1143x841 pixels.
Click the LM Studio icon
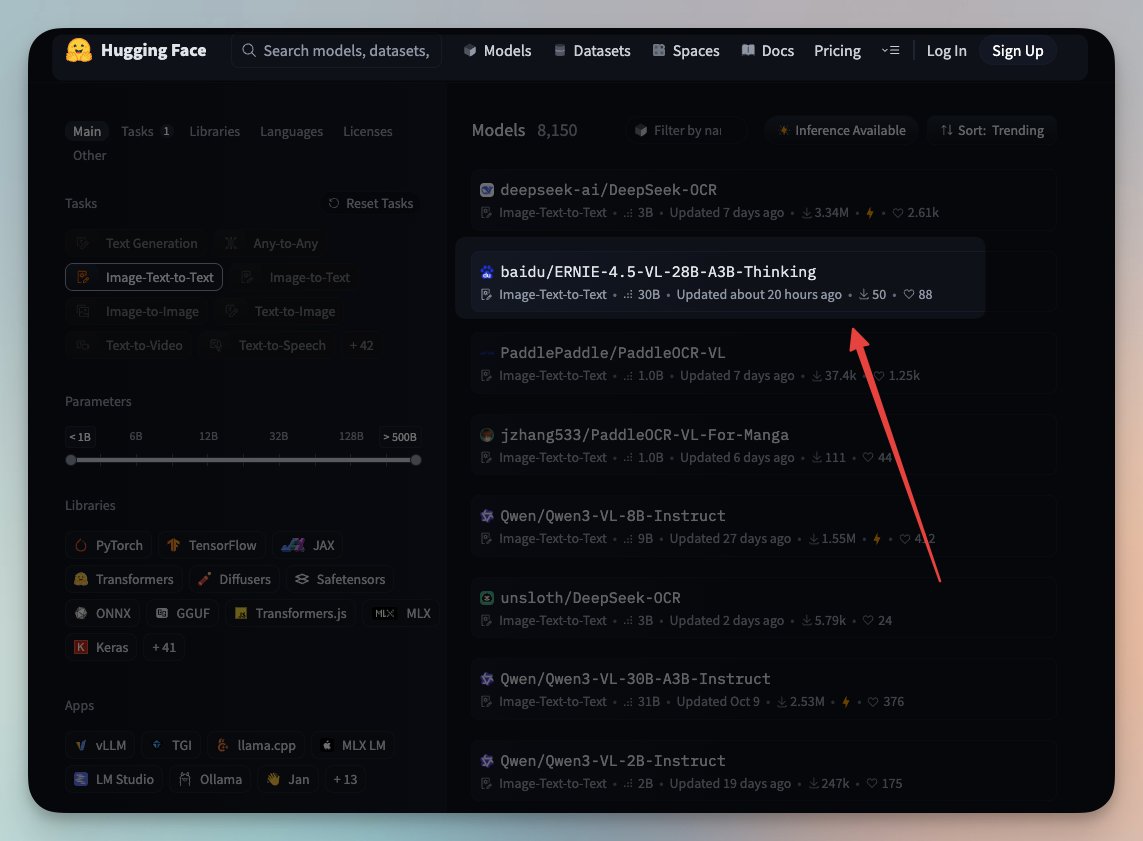(x=81, y=779)
